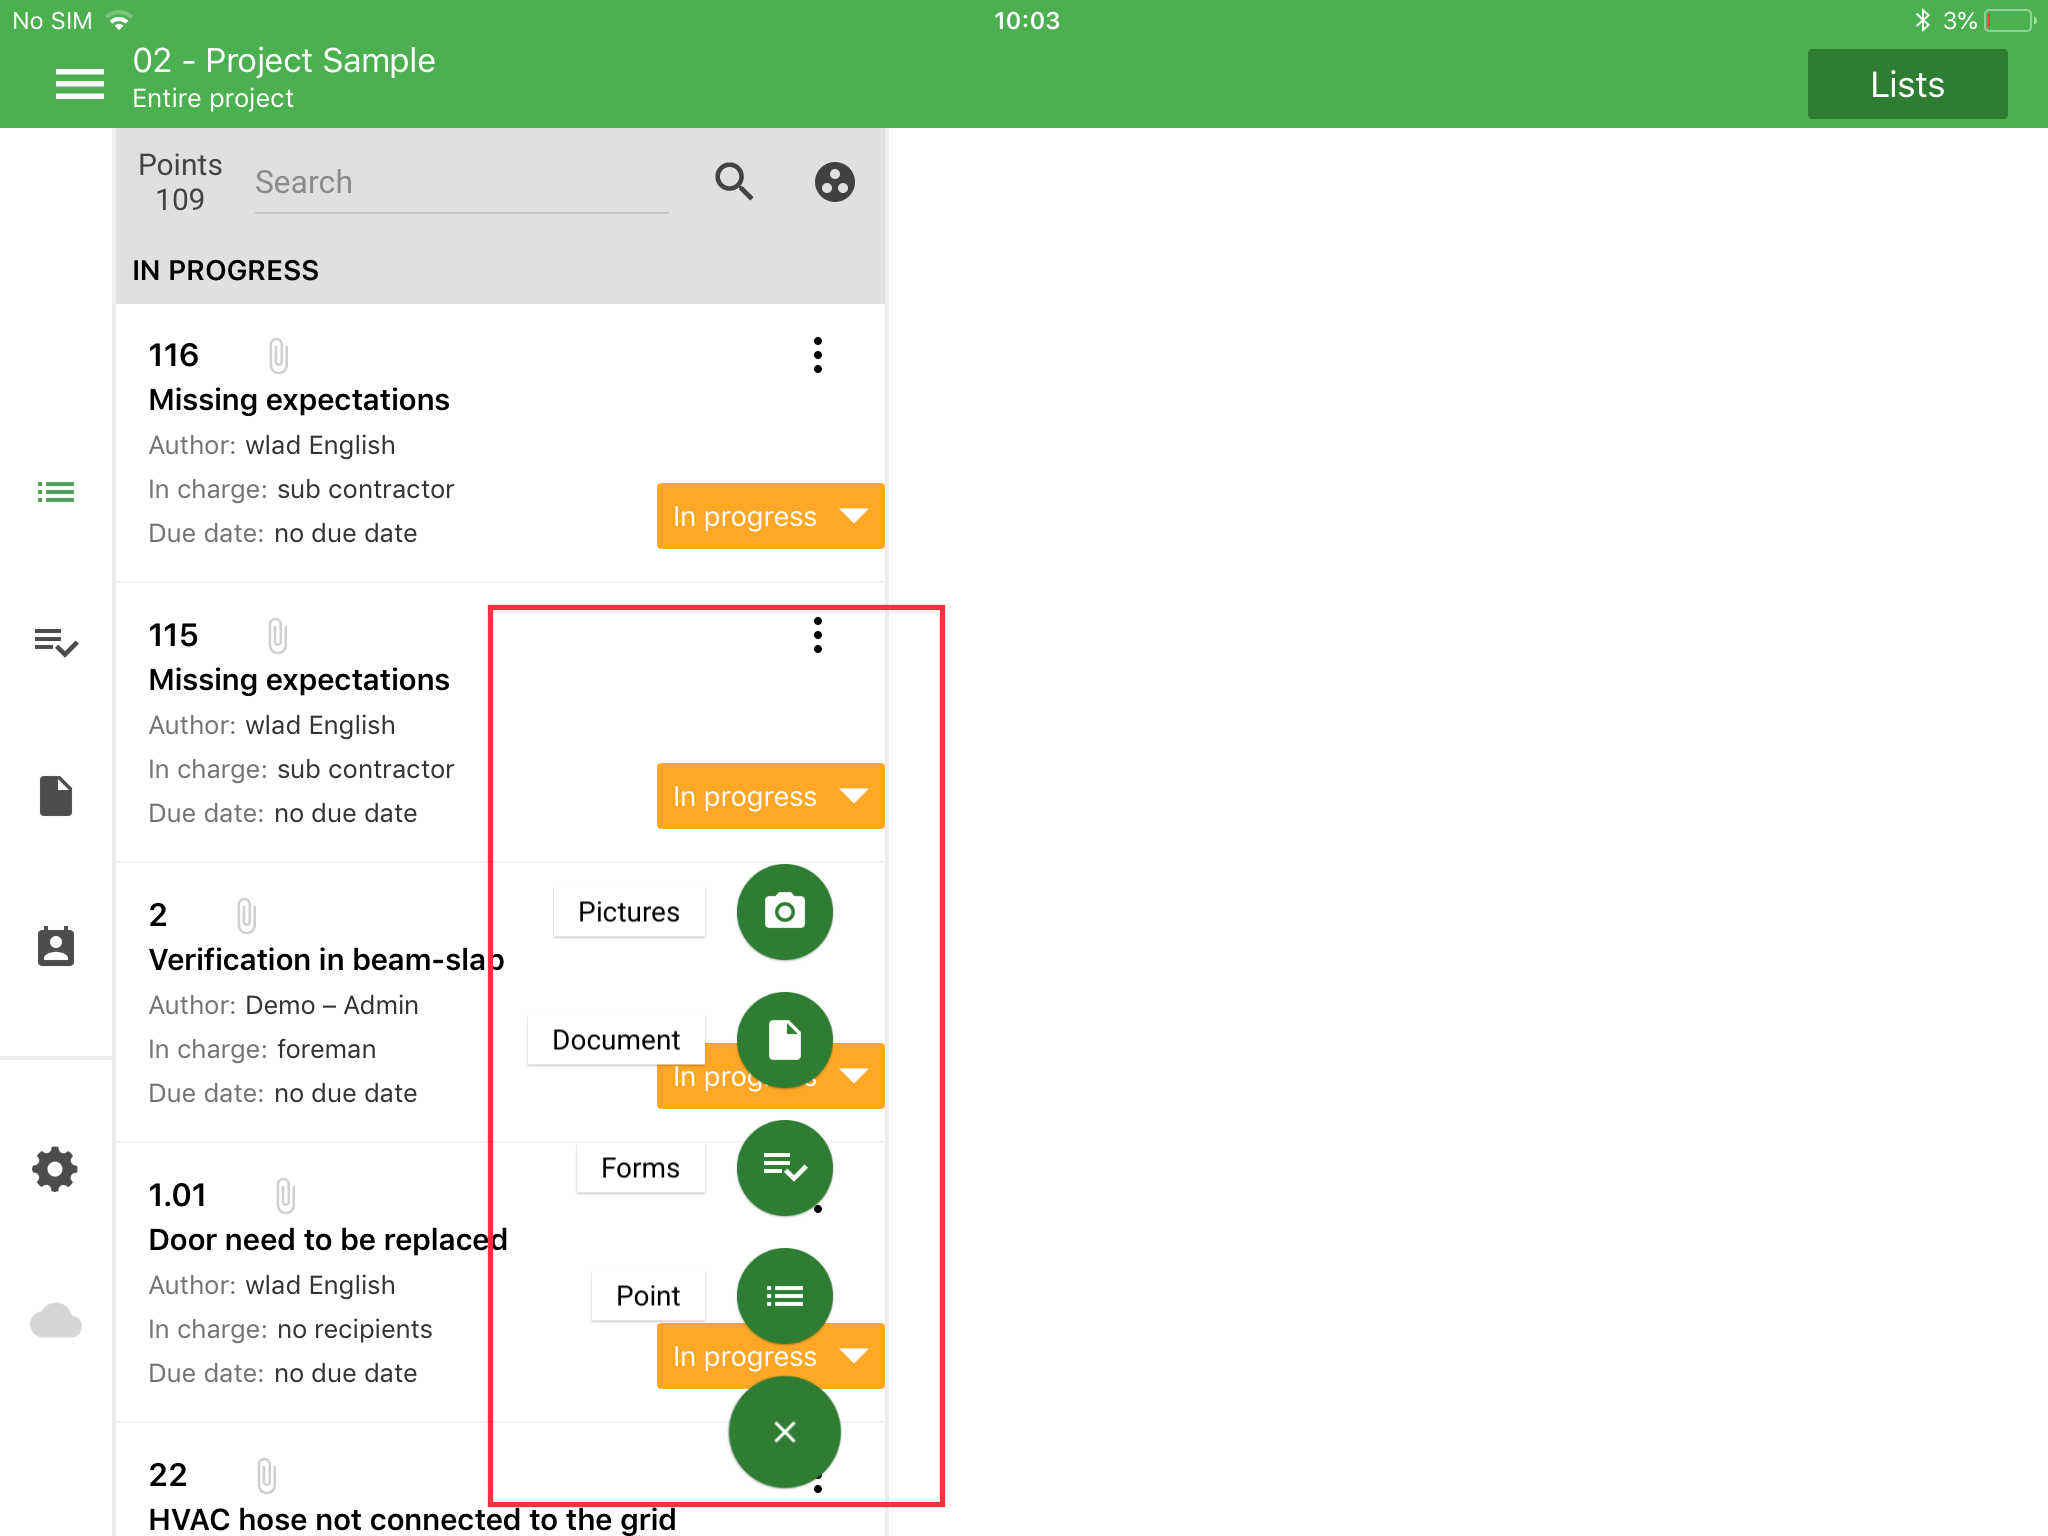Select the Document label
2048x1536 pixels.
point(616,1040)
